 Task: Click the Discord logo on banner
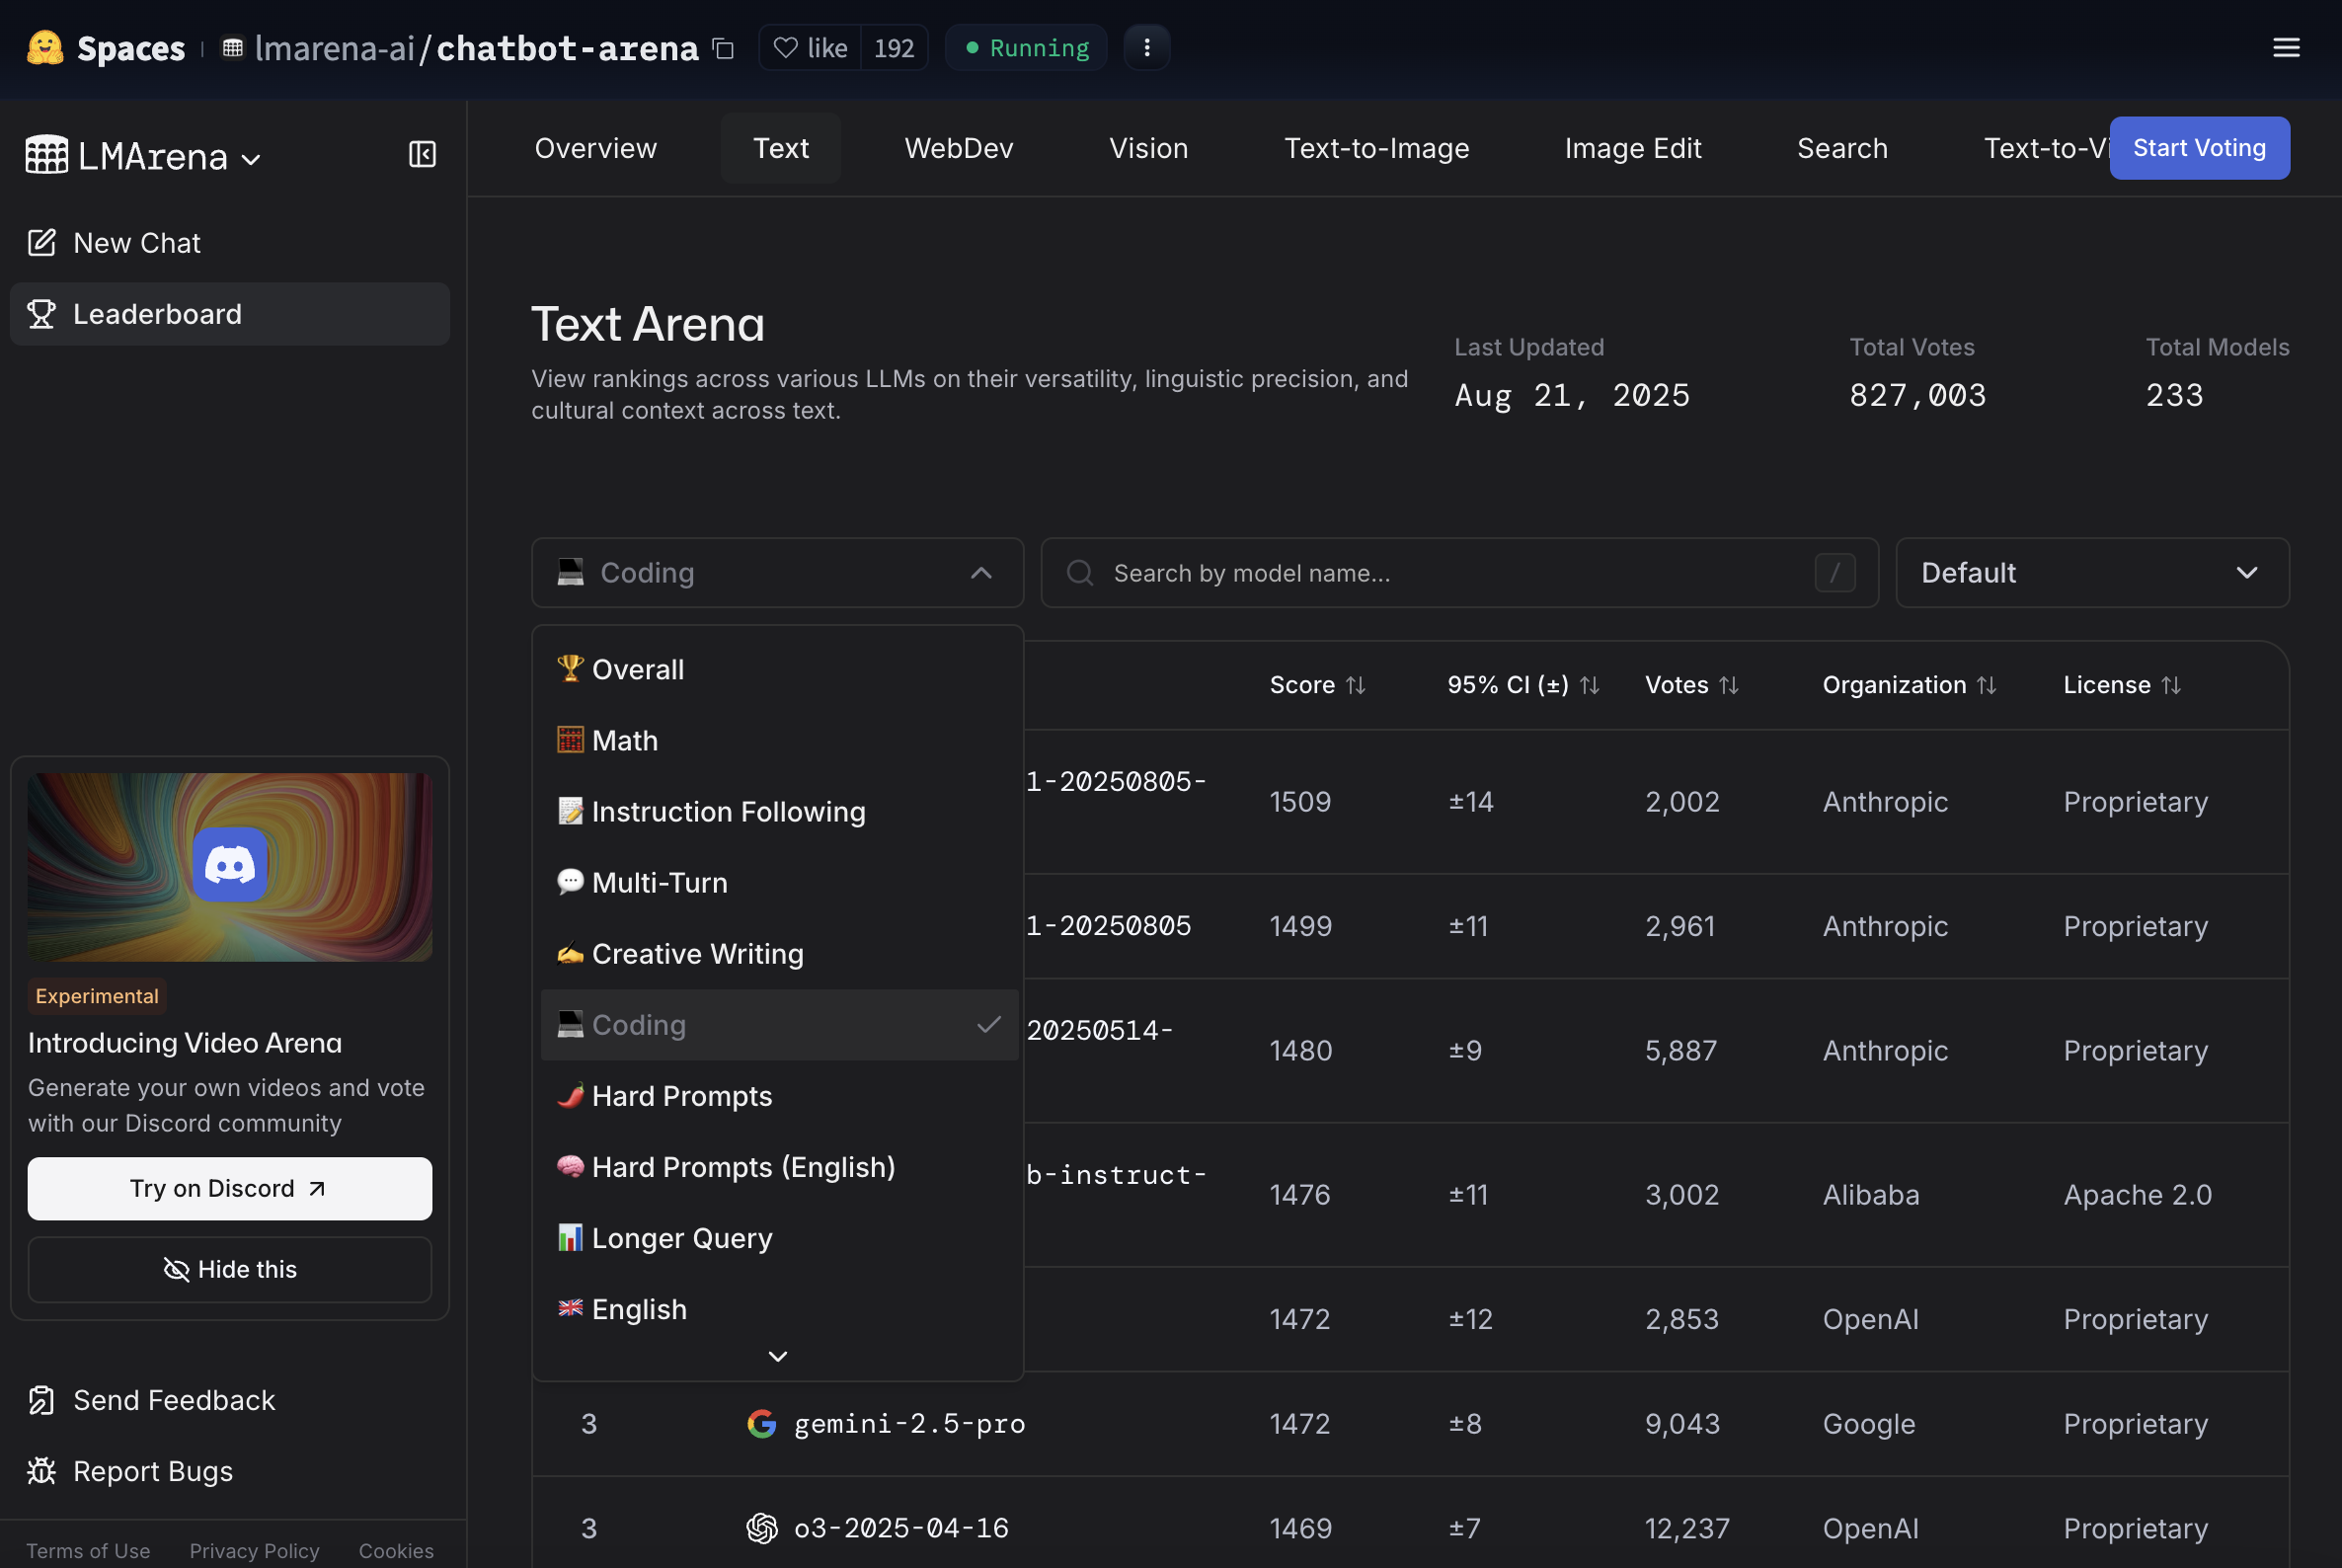(x=230, y=865)
